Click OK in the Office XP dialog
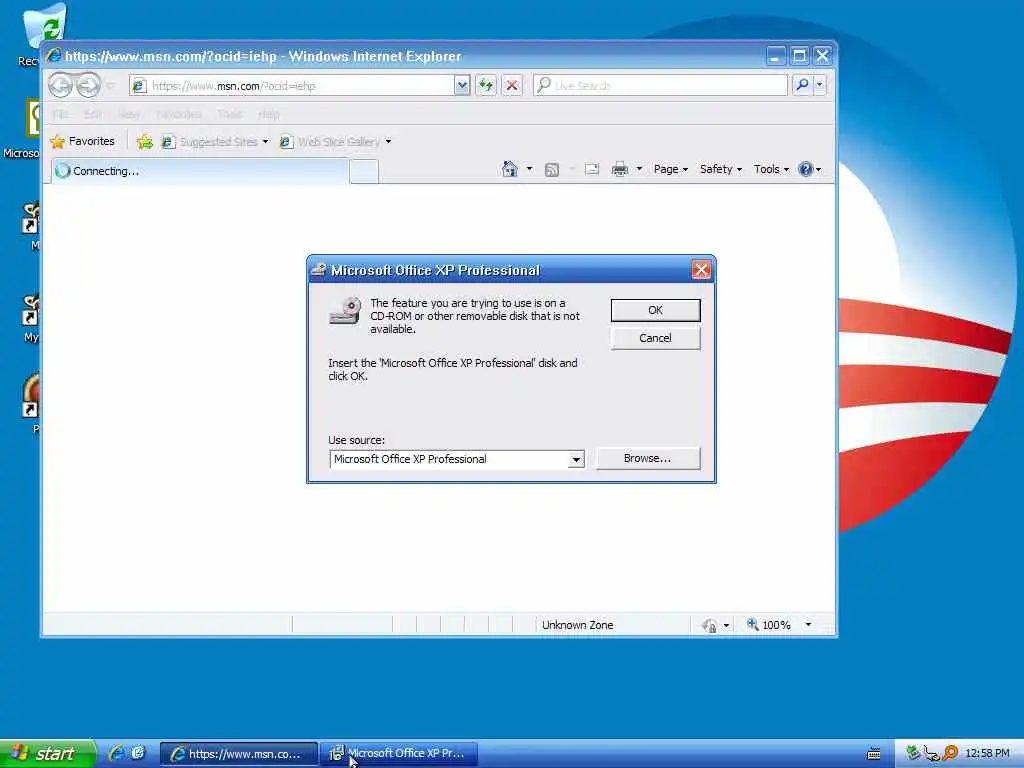This screenshot has height=768, width=1024. tap(655, 310)
